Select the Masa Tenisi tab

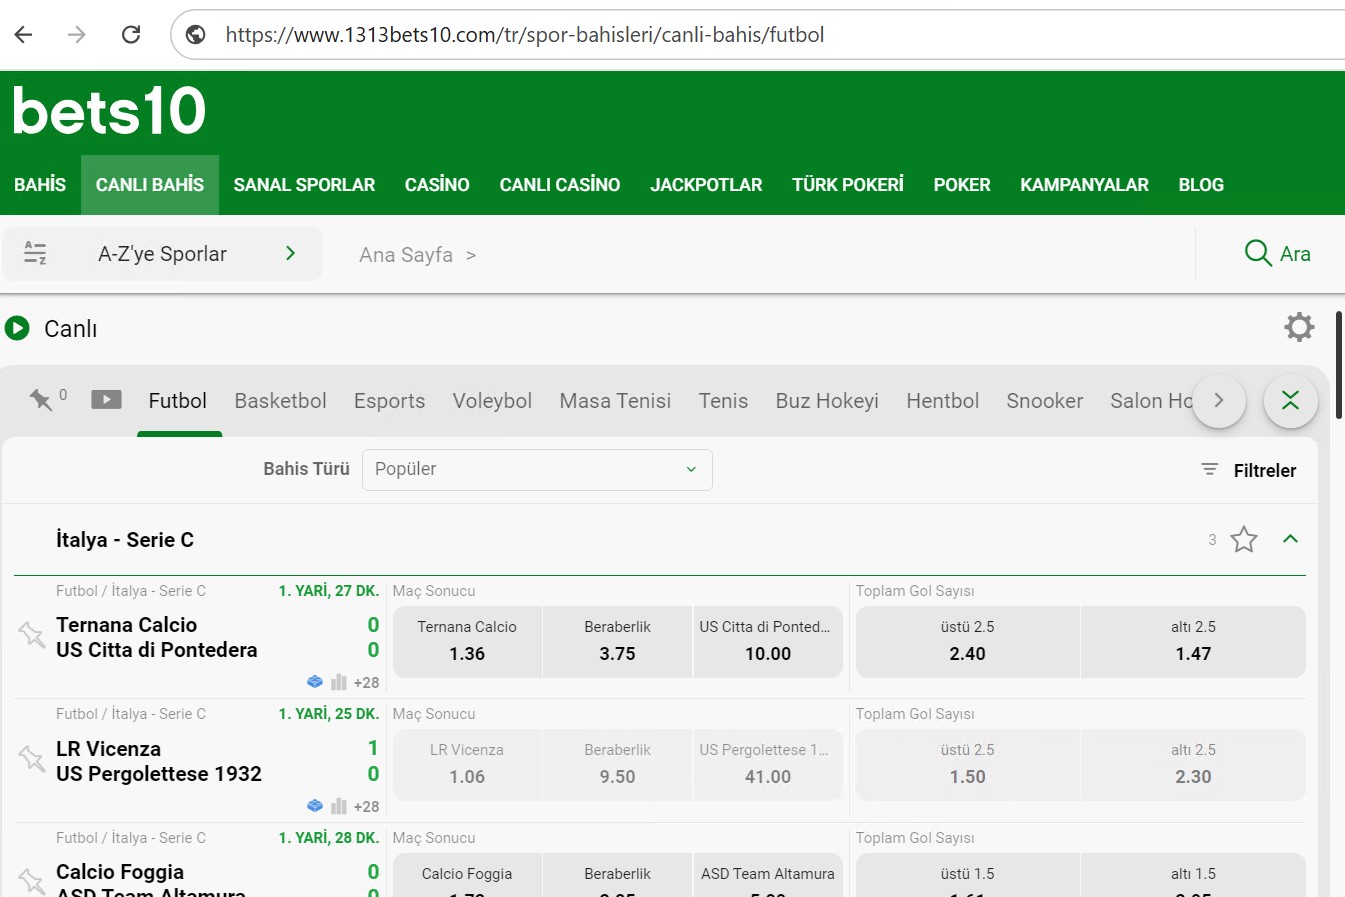[x=615, y=401]
